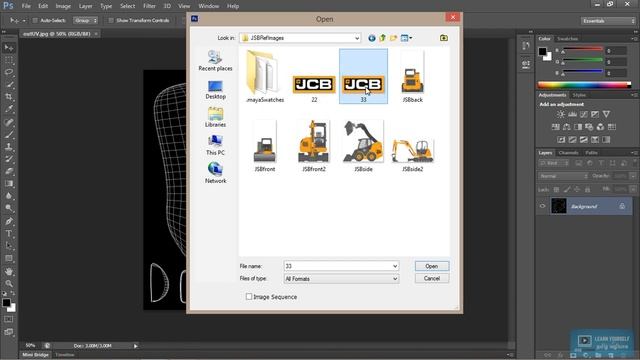The width and height of the screenshot is (640, 360).
Task: Click the Hue/Saturation adjustment icon
Action: coord(556,127)
